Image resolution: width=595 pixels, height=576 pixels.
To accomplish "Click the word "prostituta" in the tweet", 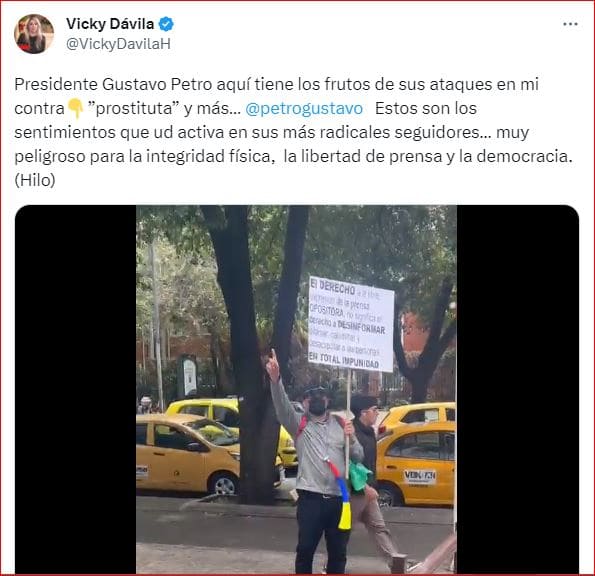I will pyautogui.click(x=134, y=109).
